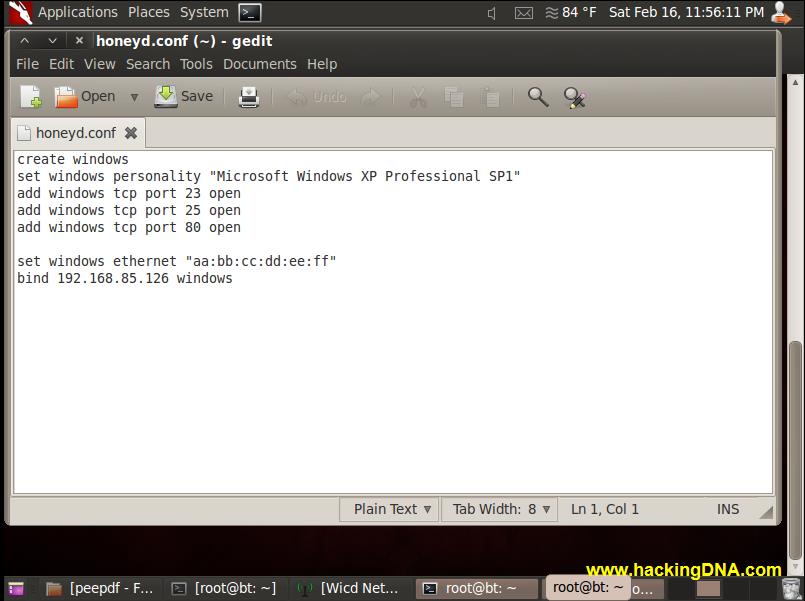Open the Documents menu
The height and width of the screenshot is (601, 805).
point(260,64)
